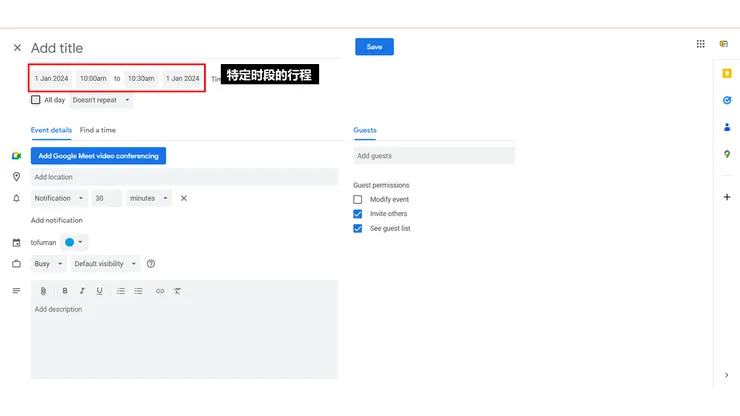
Task: Insert a numbered list
Action: coord(121,291)
